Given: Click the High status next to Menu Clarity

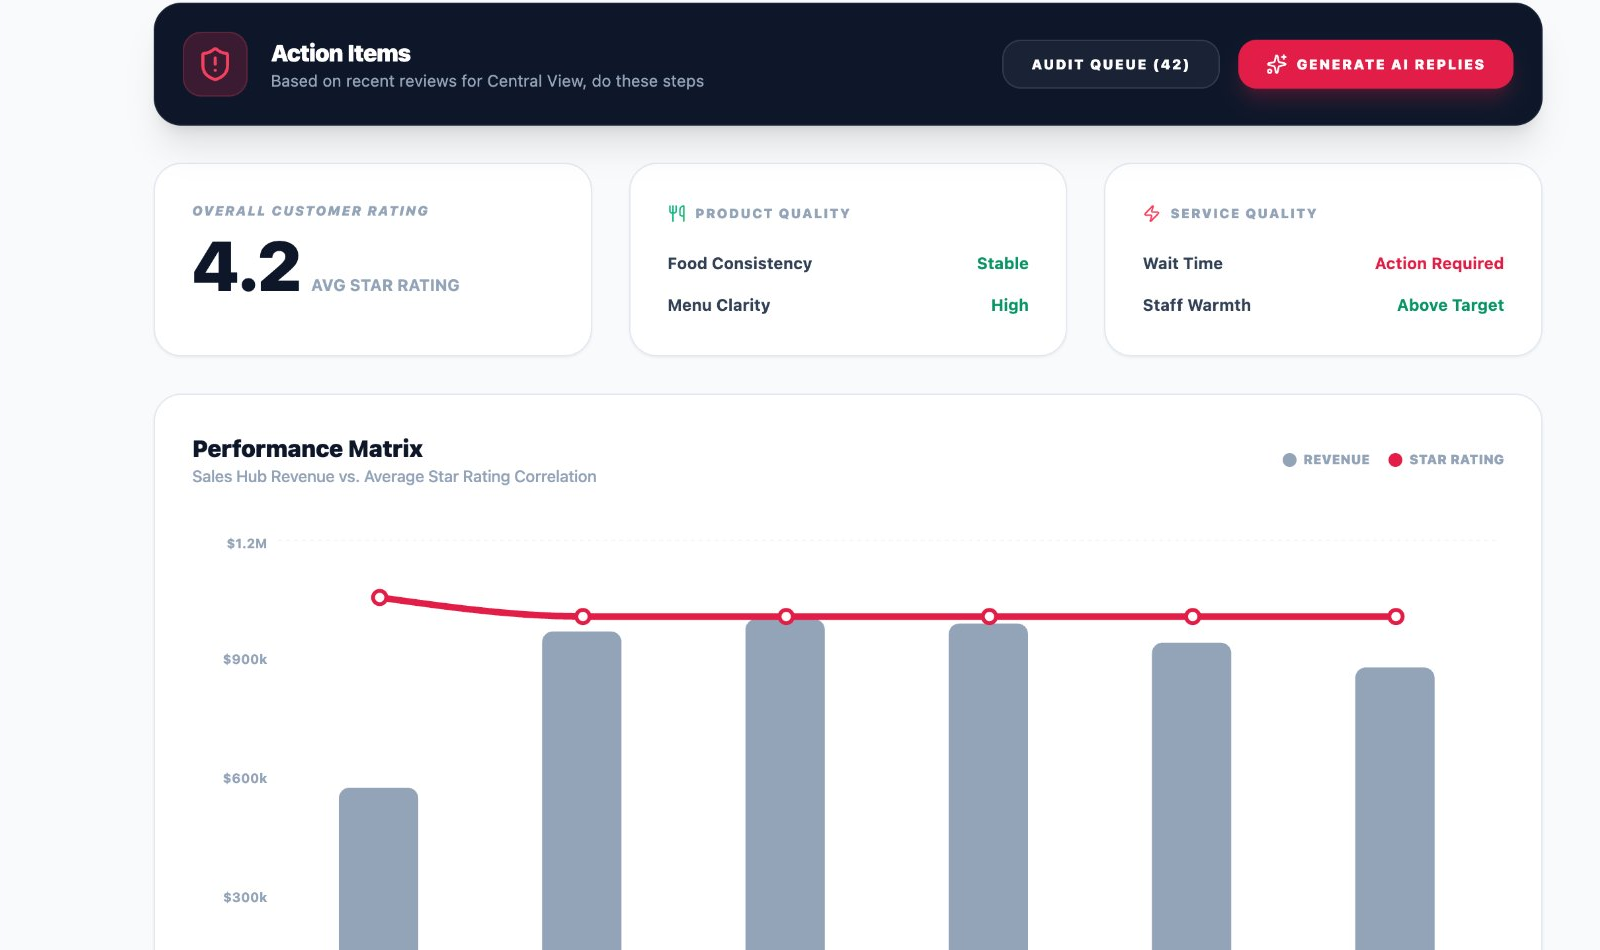Looking at the screenshot, I should [x=1009, y=305].
